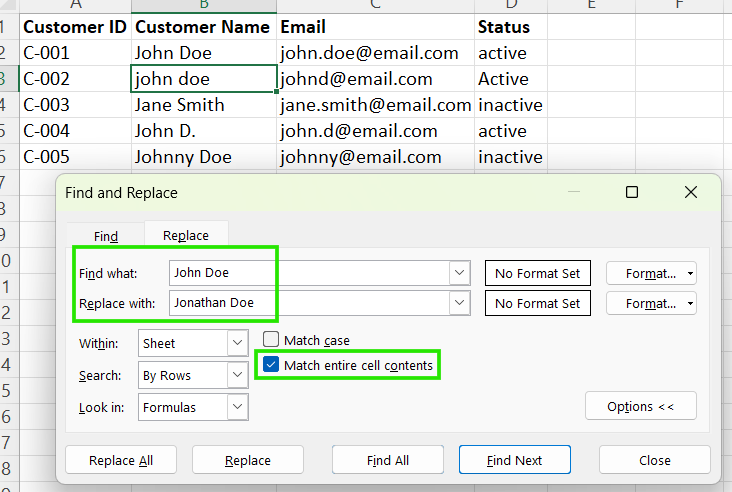Select the Johnny Doe cell

(x=204, y=157)
